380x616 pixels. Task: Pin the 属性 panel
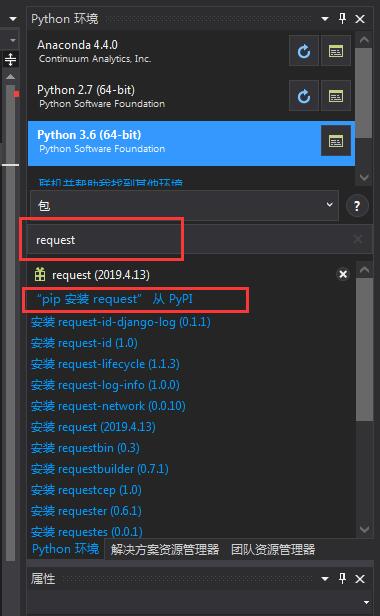point(342,578)
